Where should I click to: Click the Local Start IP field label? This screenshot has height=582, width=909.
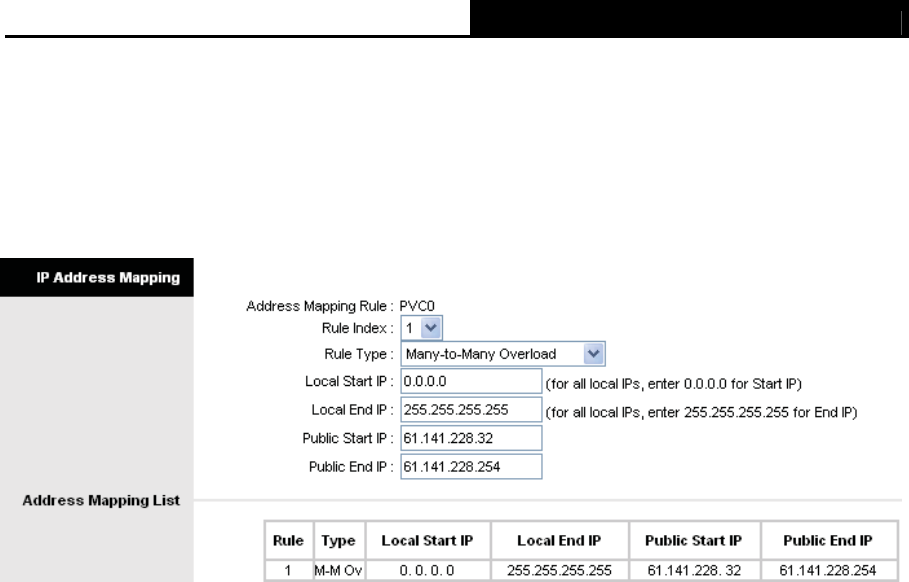pos(350,381)
